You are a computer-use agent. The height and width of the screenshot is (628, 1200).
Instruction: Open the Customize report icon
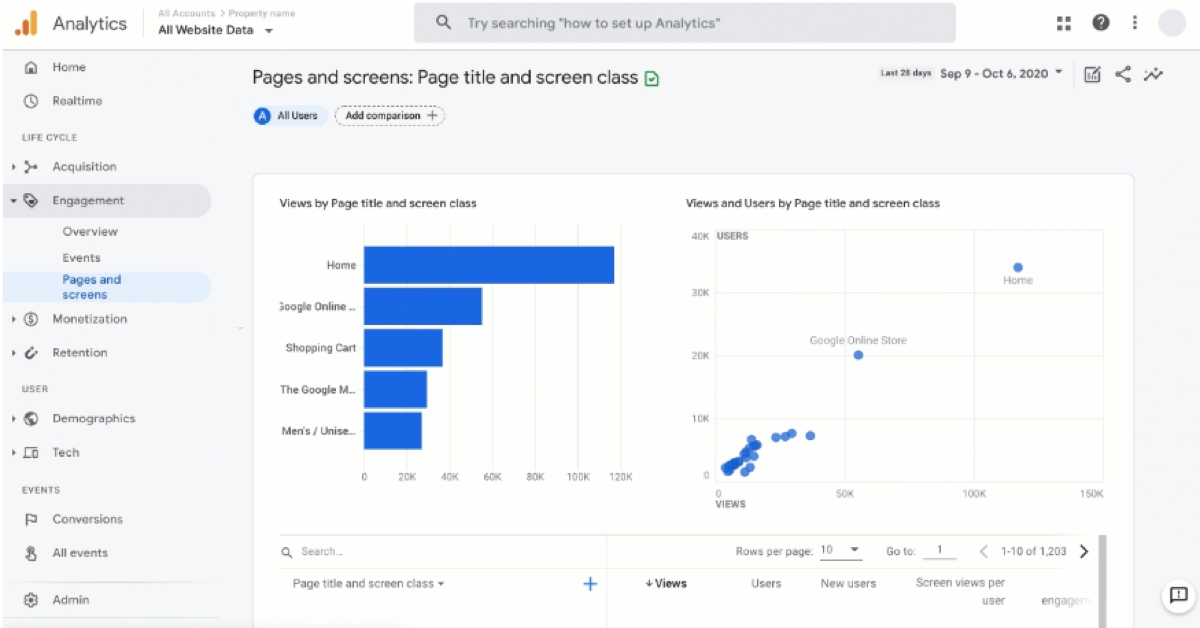click(x=1092, y=74)
